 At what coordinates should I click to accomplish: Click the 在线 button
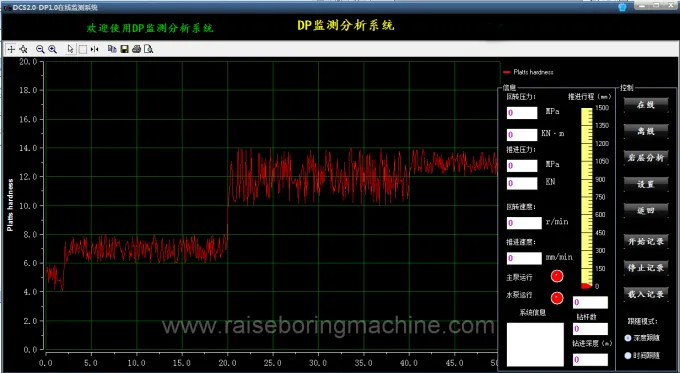pyautogui.click(x=646, y=105)
